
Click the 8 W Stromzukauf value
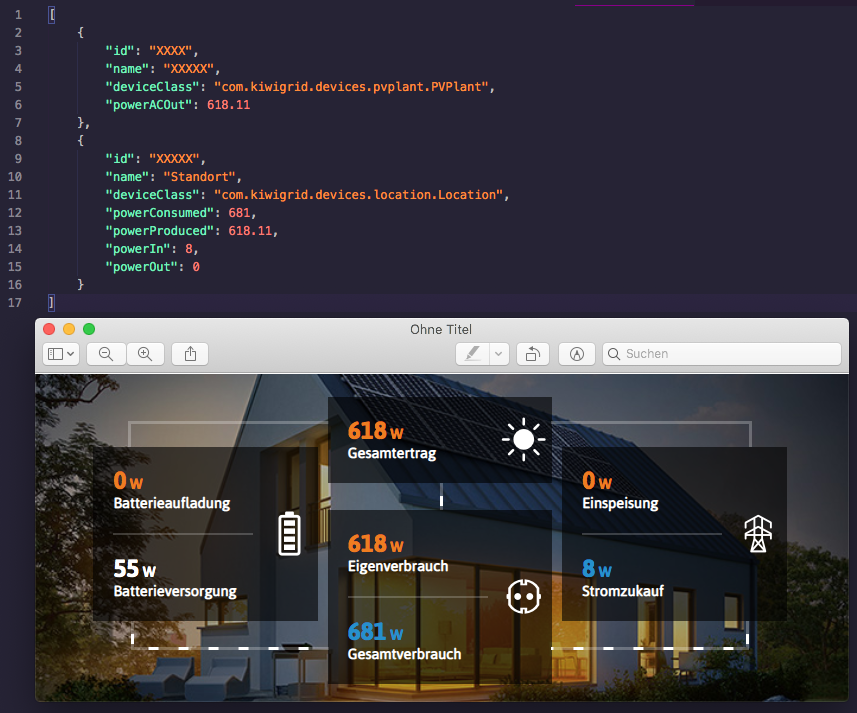pos(597,569)
